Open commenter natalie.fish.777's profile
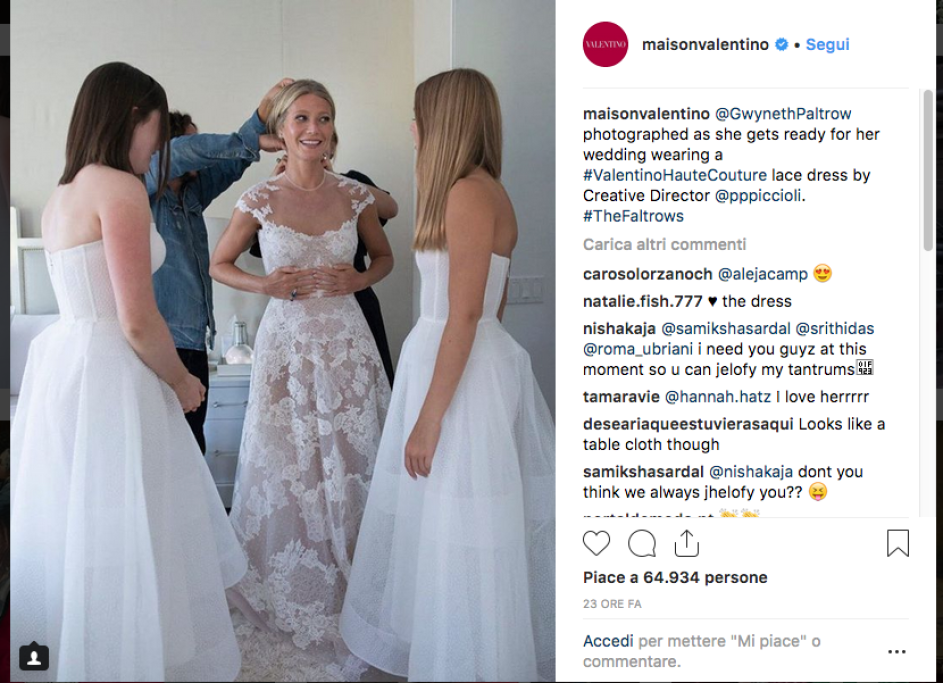Image resolution: width=943 pixels, height=683 pixels. point(642,301)
